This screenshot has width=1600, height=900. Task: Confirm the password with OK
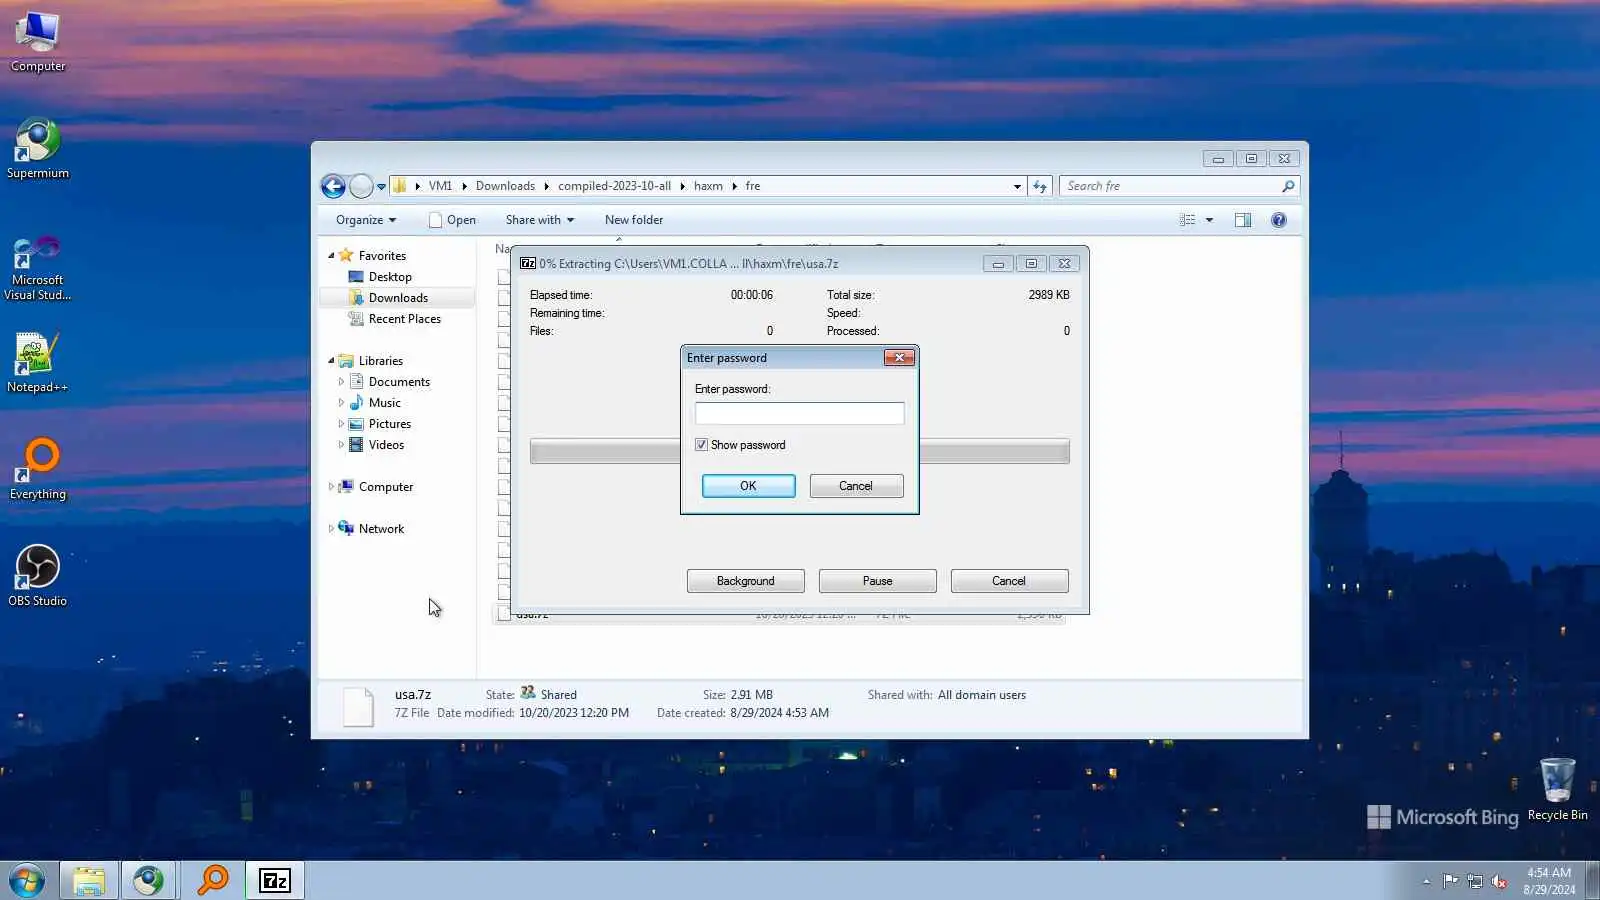pyautogui.click(x=748, y=486)
